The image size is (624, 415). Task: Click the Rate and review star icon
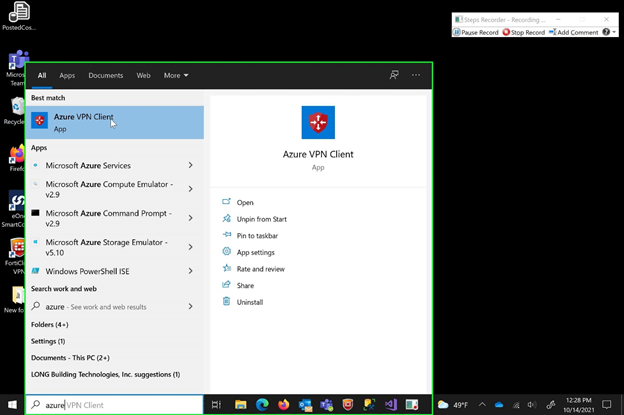[226, 268]
